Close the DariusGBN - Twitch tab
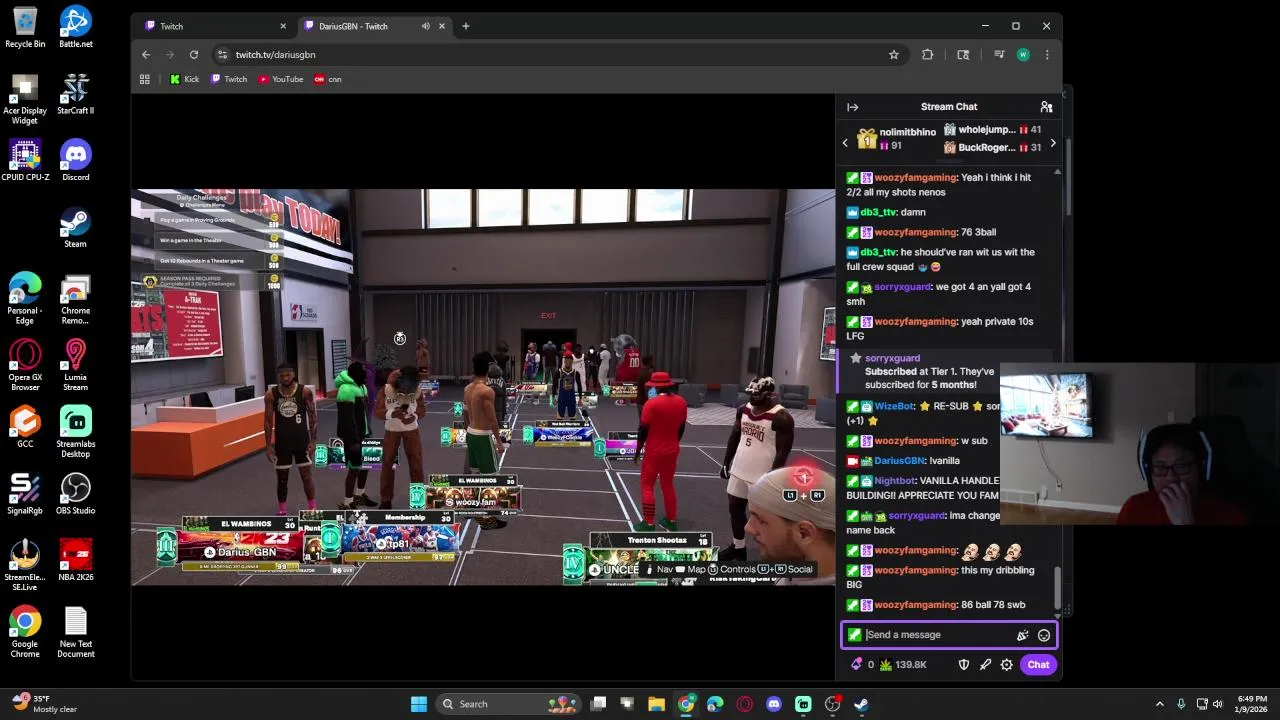This screenshot has height=720, width=1280. 442,26
